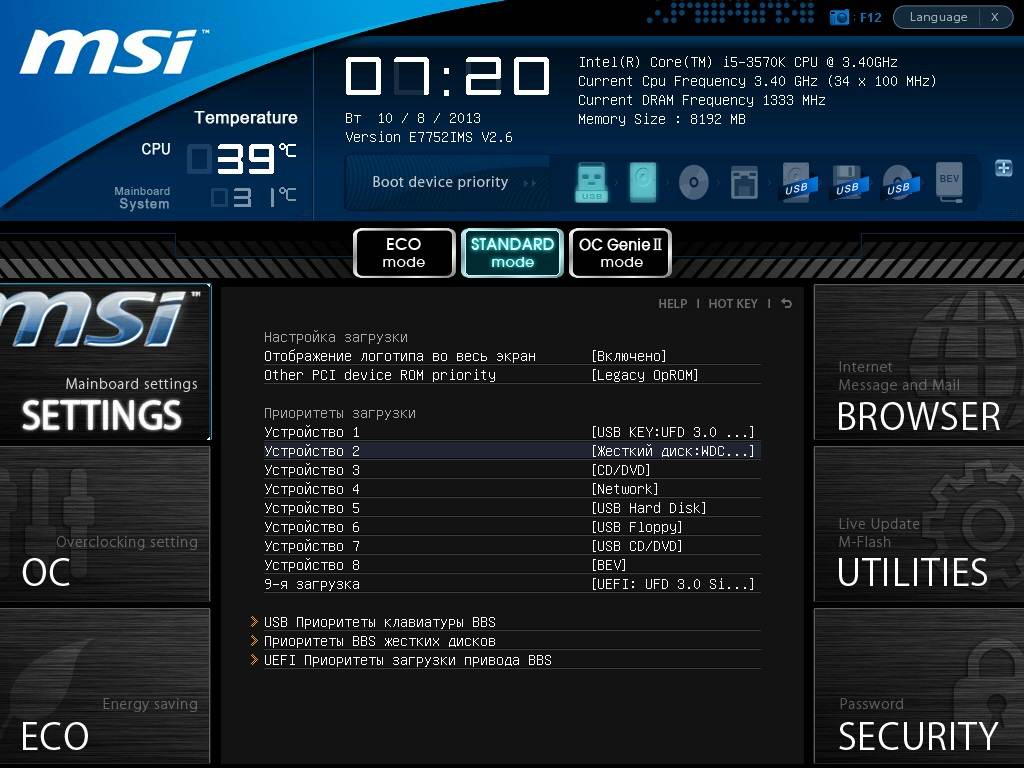Screen dimensions: 1024x768
Task: Click the CD/DVD boot device icon
Action: click(694, 183)
